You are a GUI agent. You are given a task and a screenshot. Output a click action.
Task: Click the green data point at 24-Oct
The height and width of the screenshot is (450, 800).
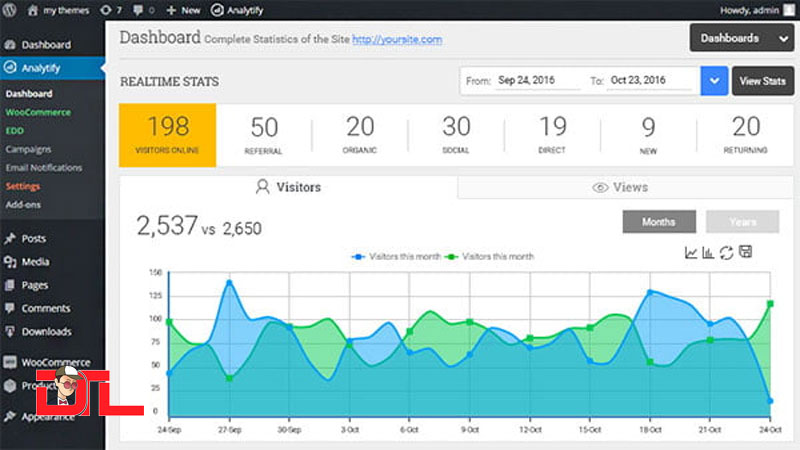tap(770, 304)
